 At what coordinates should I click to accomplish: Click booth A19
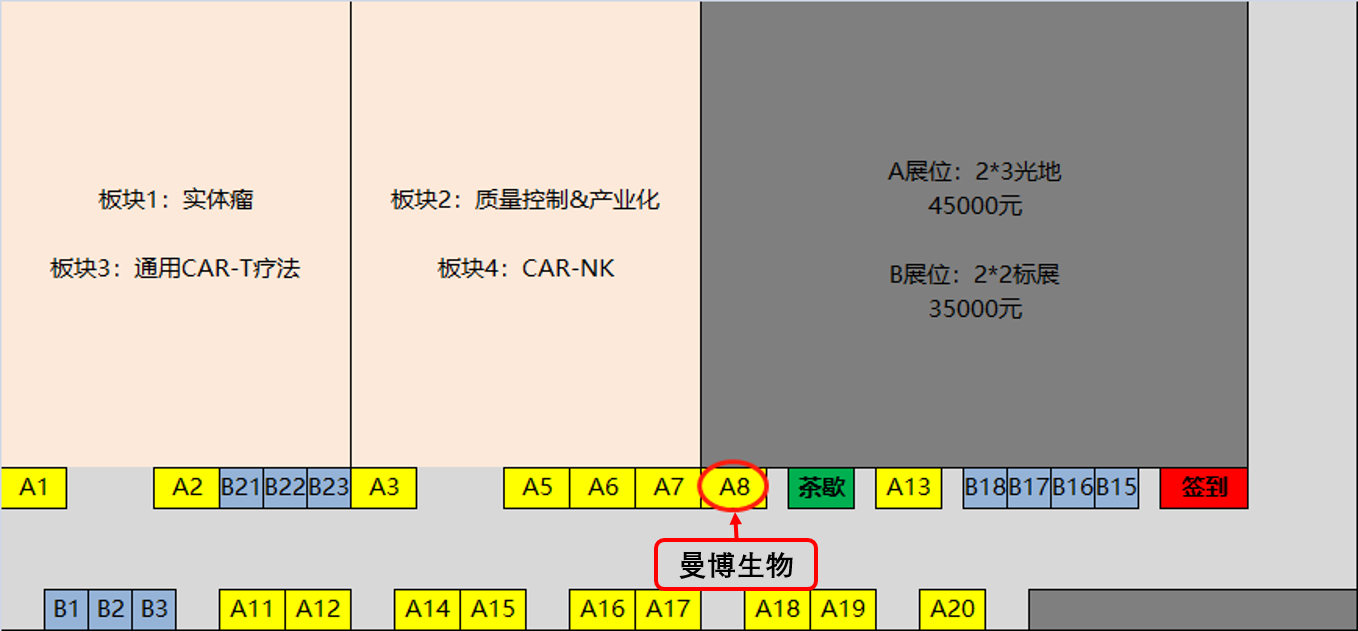pyautogui.click(x=843, y=609)
